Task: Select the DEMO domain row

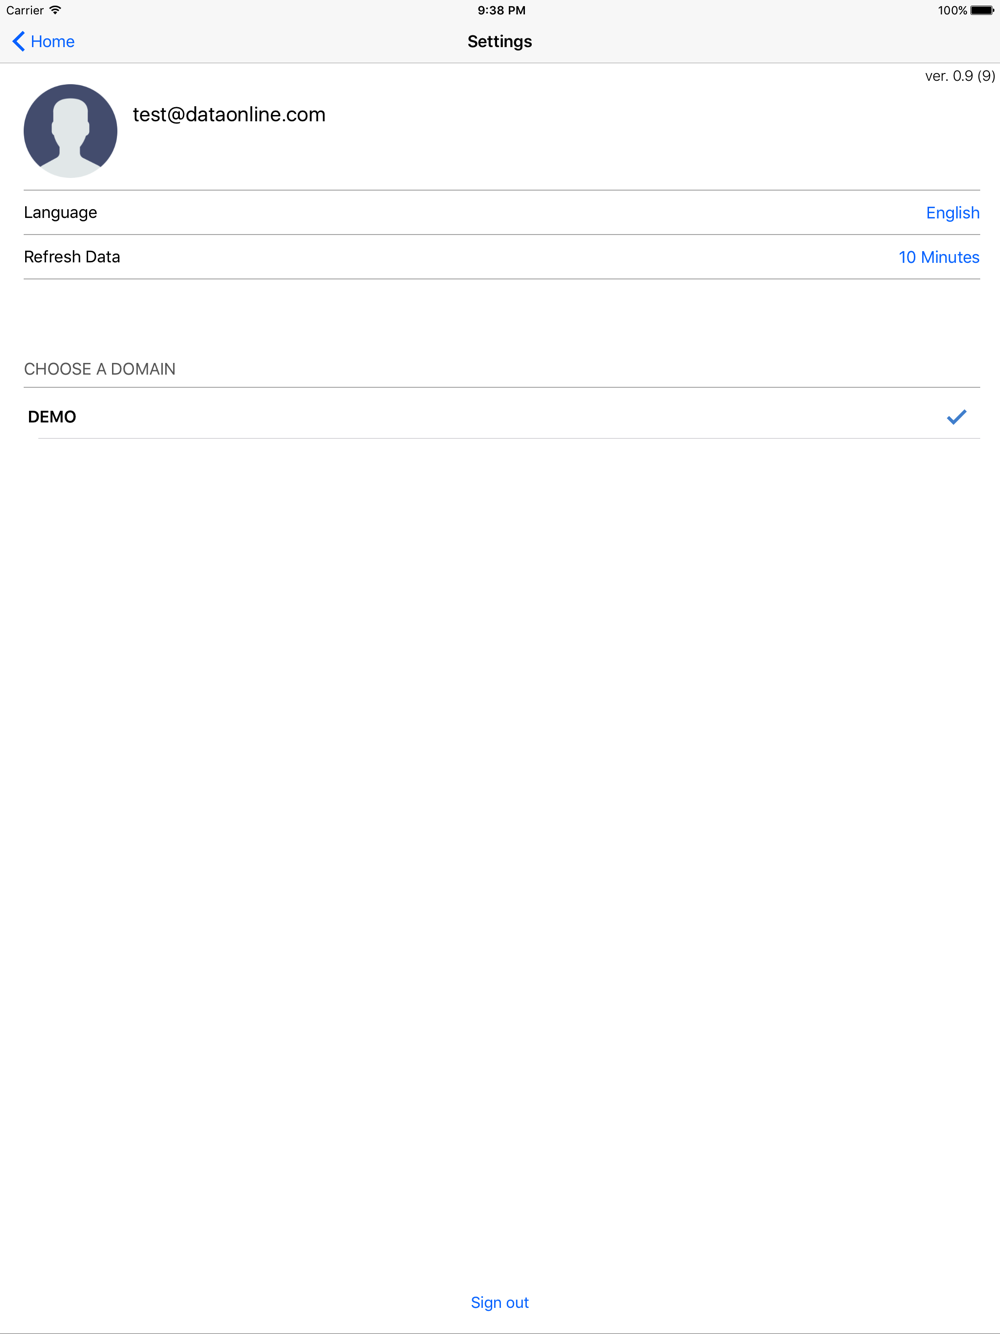Action: [400, 417]
